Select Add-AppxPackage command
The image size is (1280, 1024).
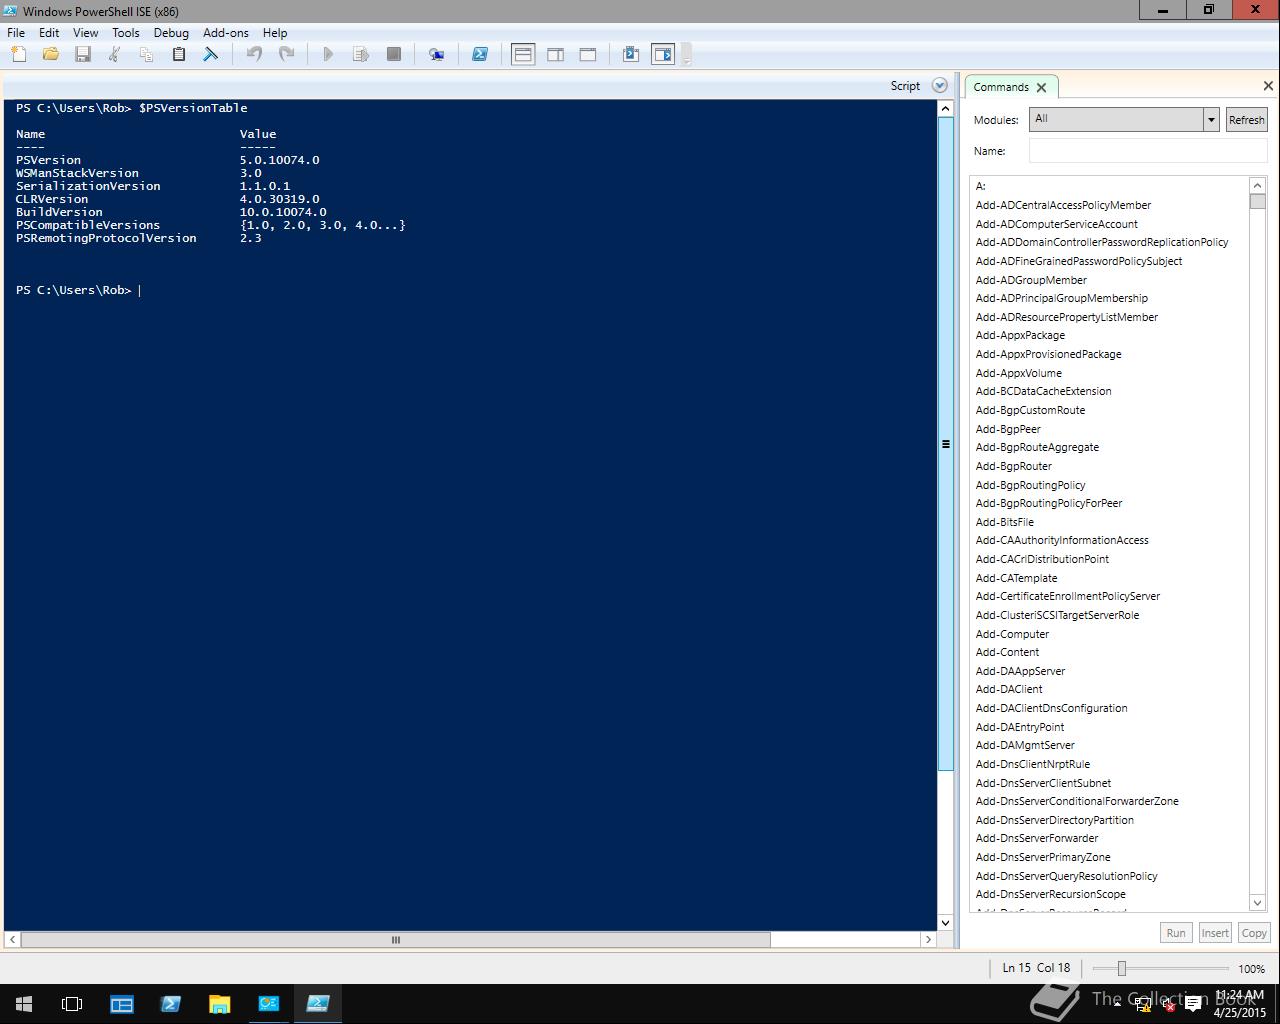click(x=1020, y=335)
